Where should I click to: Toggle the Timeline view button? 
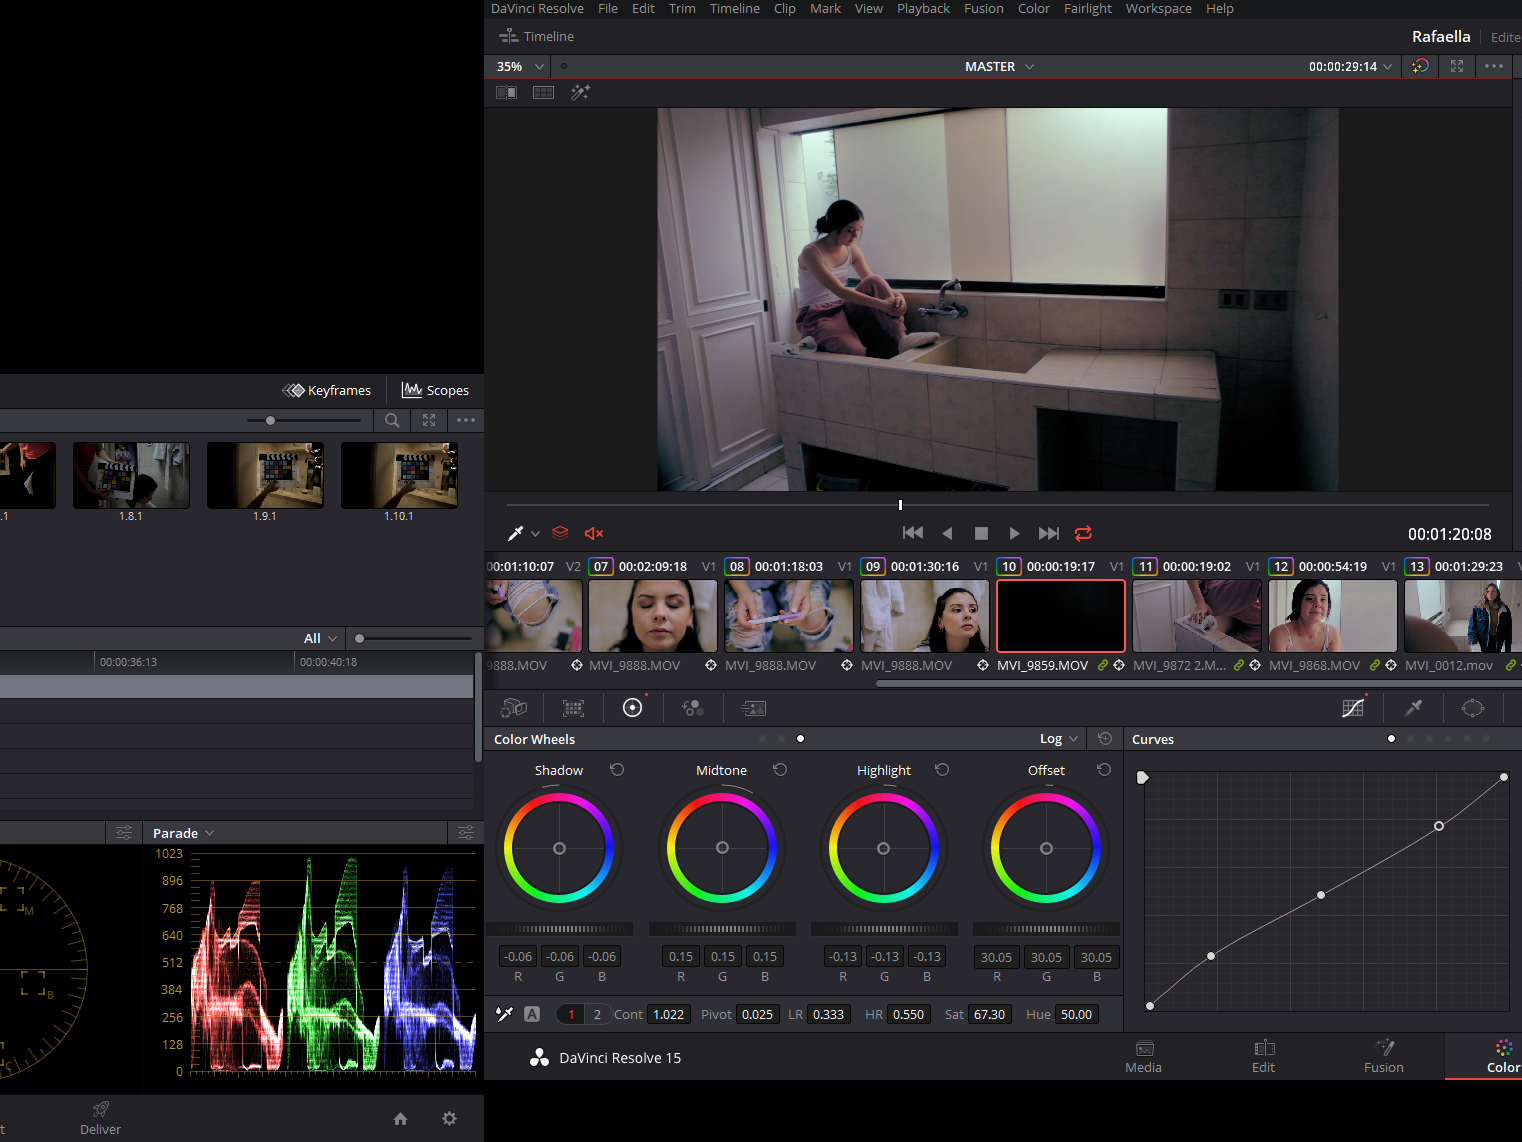536,36
